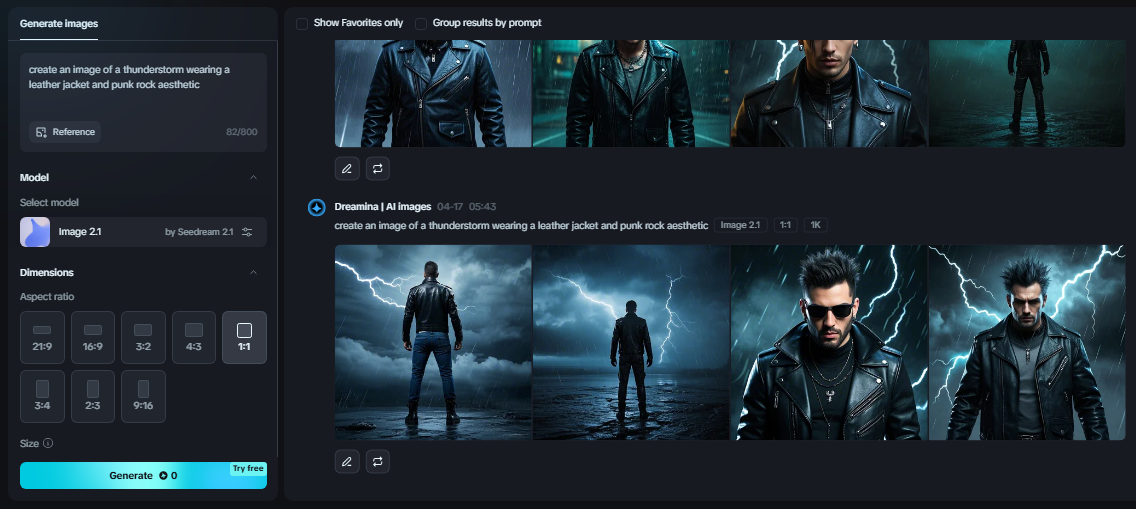Viewport: 1136px width, 509px height.
Task: Click the Size info icon
Action: point(48,443)
